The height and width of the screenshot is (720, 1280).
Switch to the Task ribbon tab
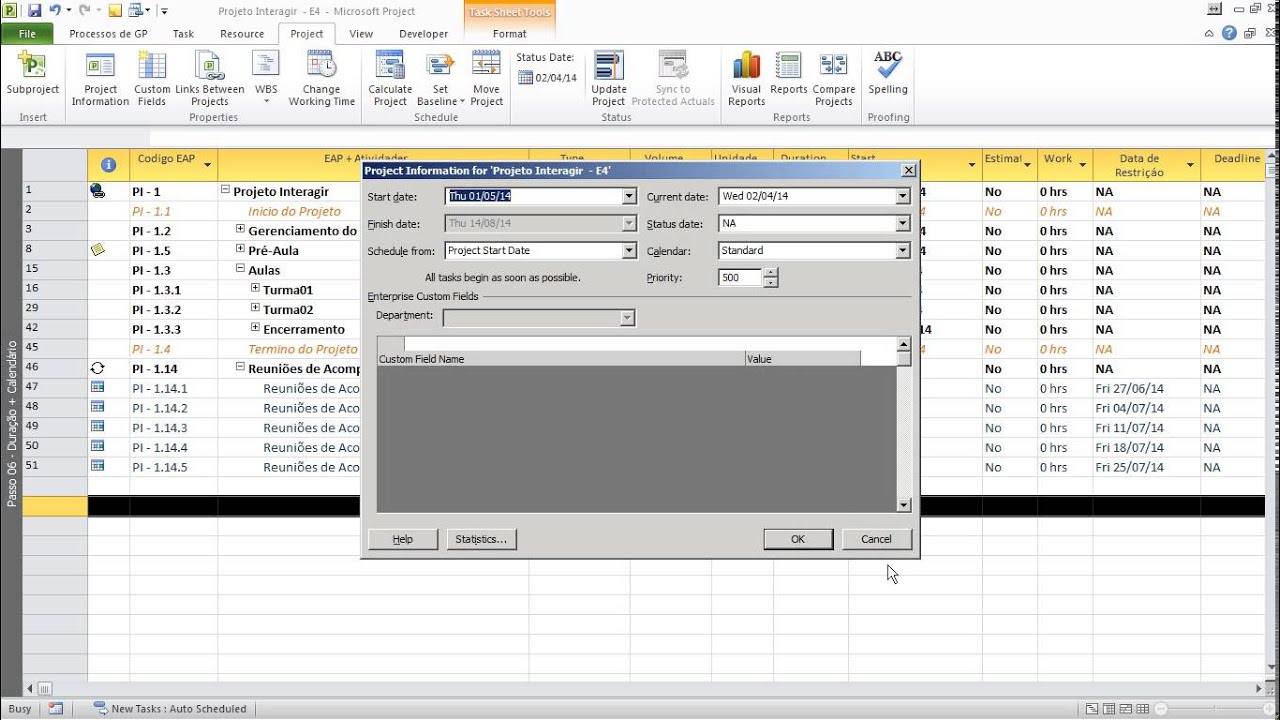pos(183,33)
